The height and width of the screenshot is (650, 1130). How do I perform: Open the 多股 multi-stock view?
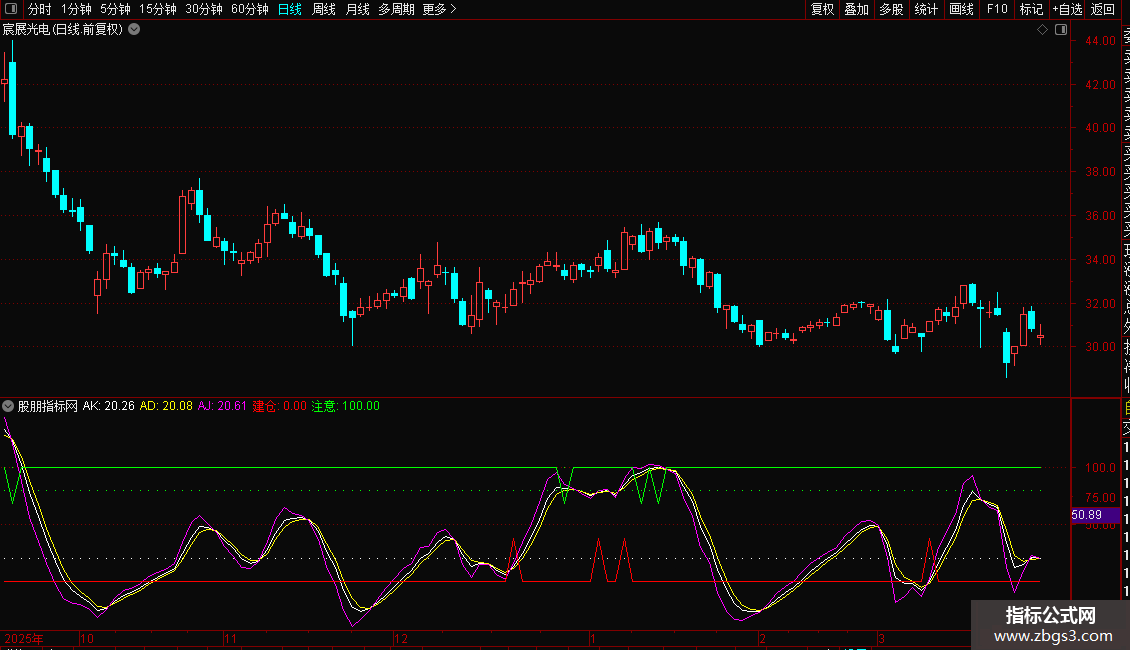coord(891,9)
